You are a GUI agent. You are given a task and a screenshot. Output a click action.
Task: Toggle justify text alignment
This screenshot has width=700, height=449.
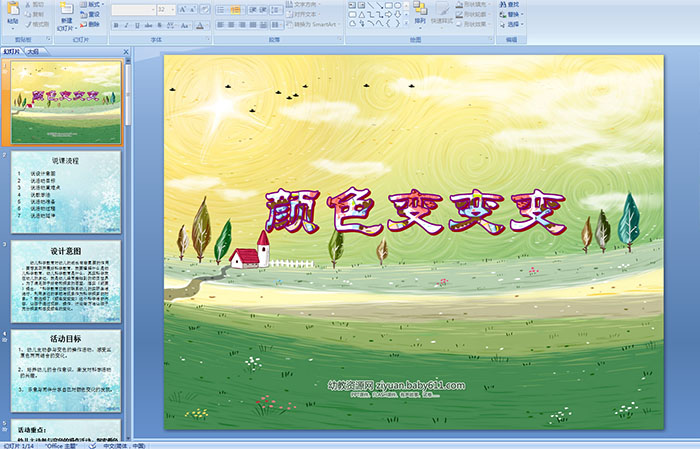point(253,25)
